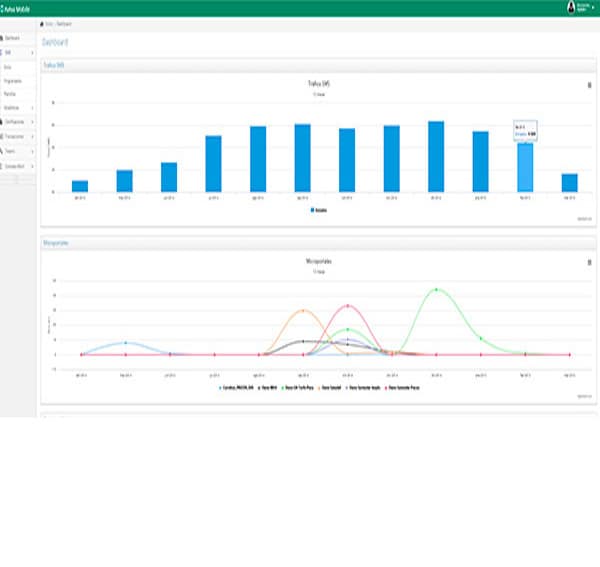Click the peak of the green curve
Screen dimensions: 600x567
coord(436,290)
